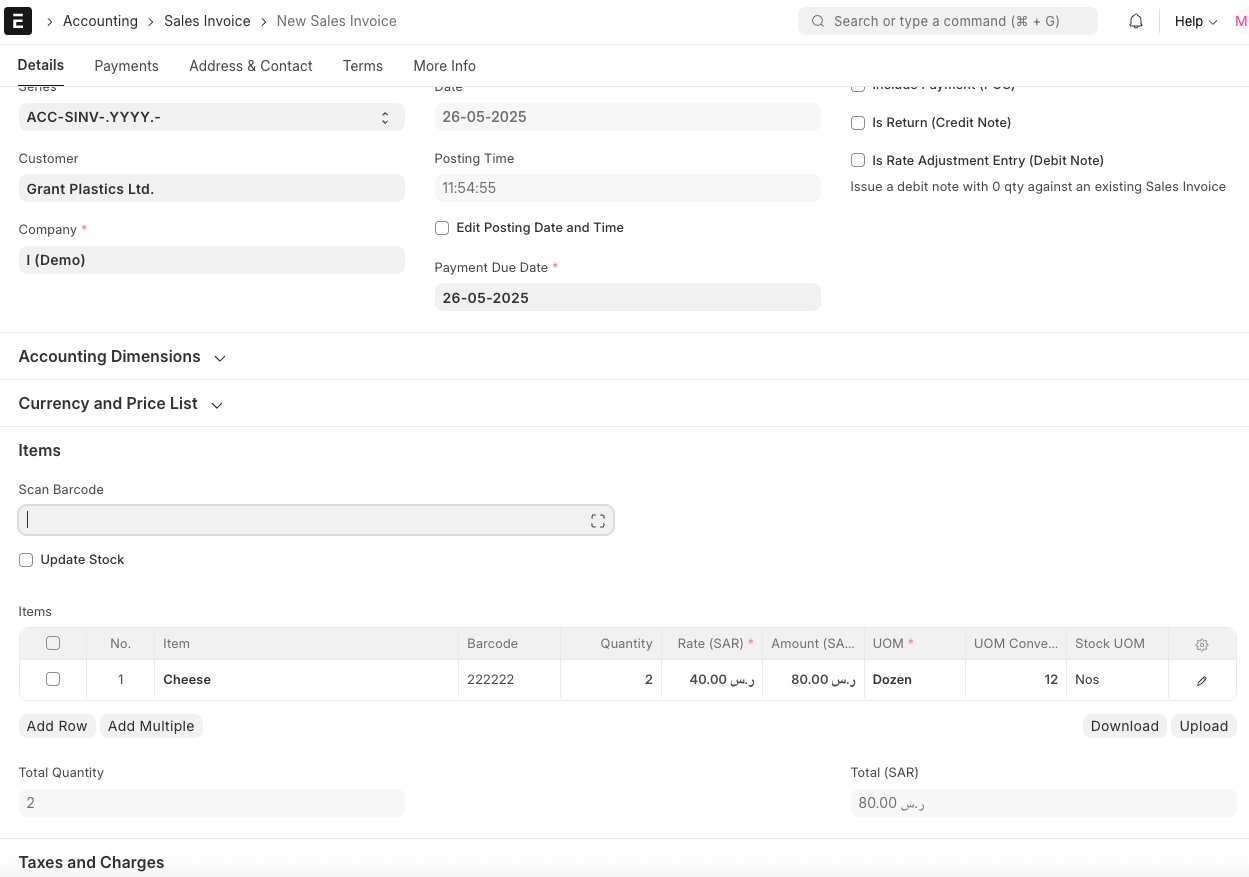1249x877 pixels.
Task: Click the ERPNext home logo icon
Action: (18, 21)
